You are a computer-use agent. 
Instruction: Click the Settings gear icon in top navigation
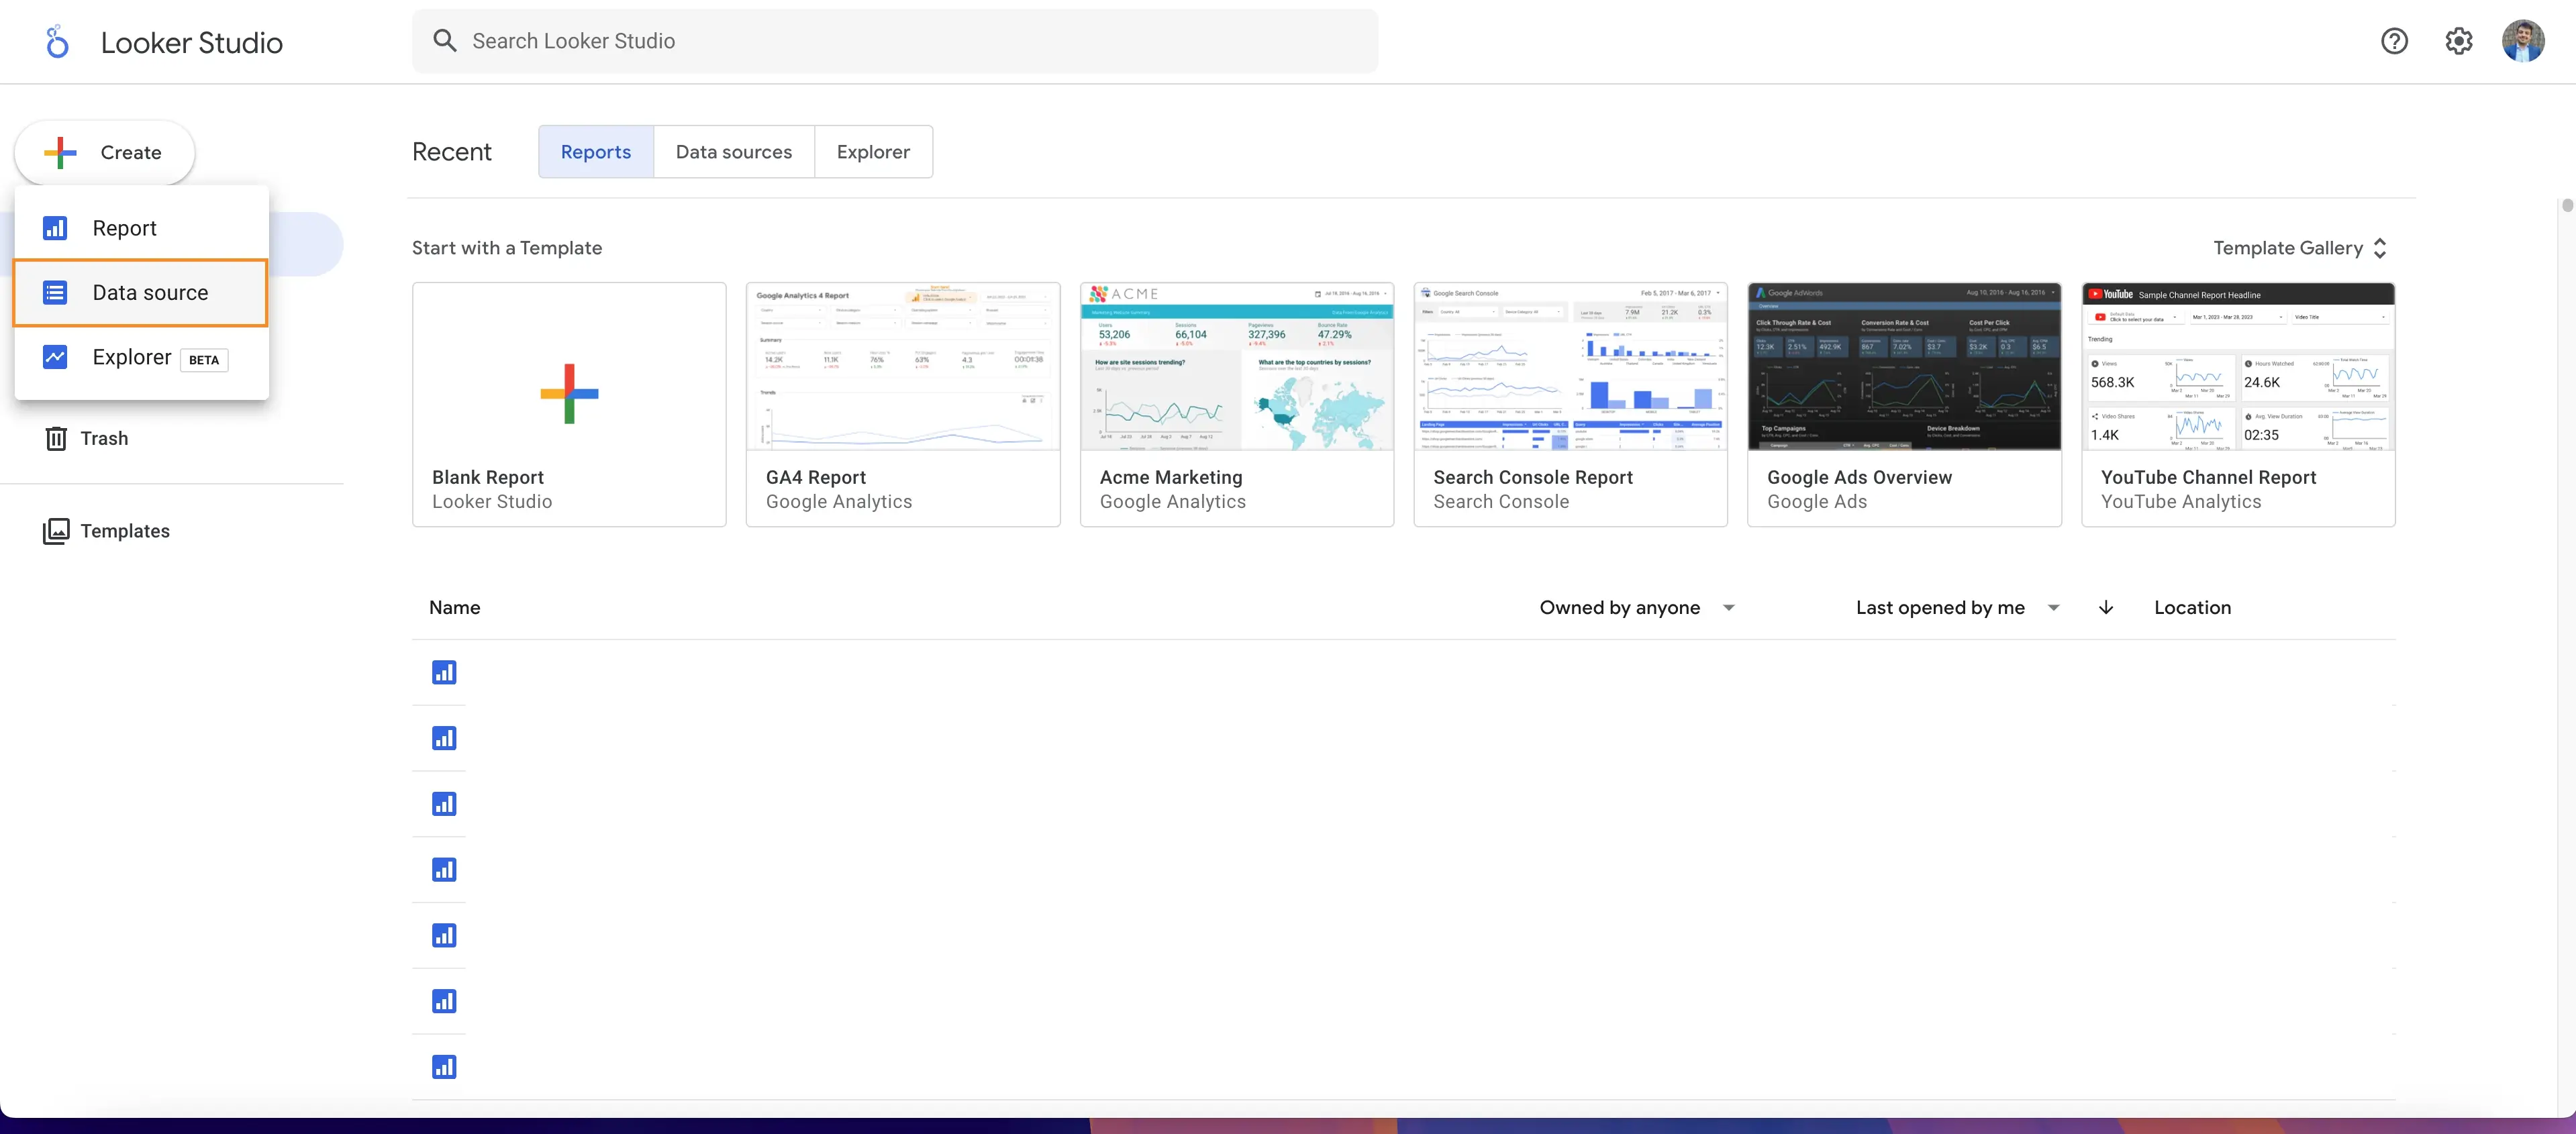tap(2459, 41)
